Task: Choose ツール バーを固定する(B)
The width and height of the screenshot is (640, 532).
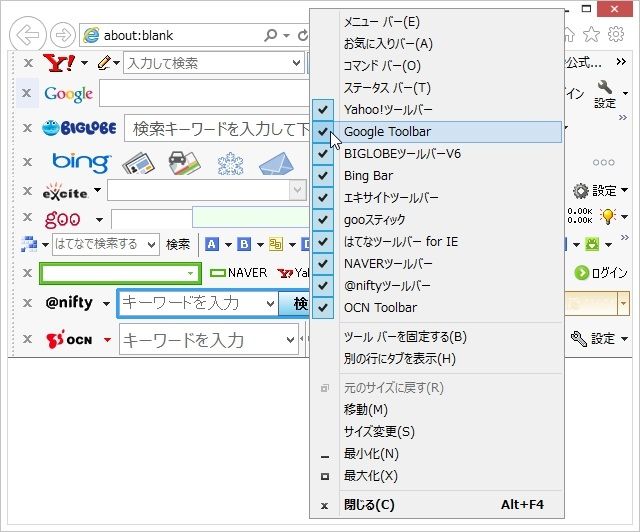Action: pos(437,337)
